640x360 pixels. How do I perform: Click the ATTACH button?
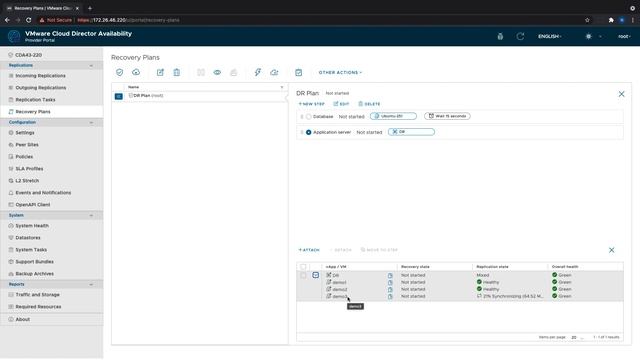309,250
